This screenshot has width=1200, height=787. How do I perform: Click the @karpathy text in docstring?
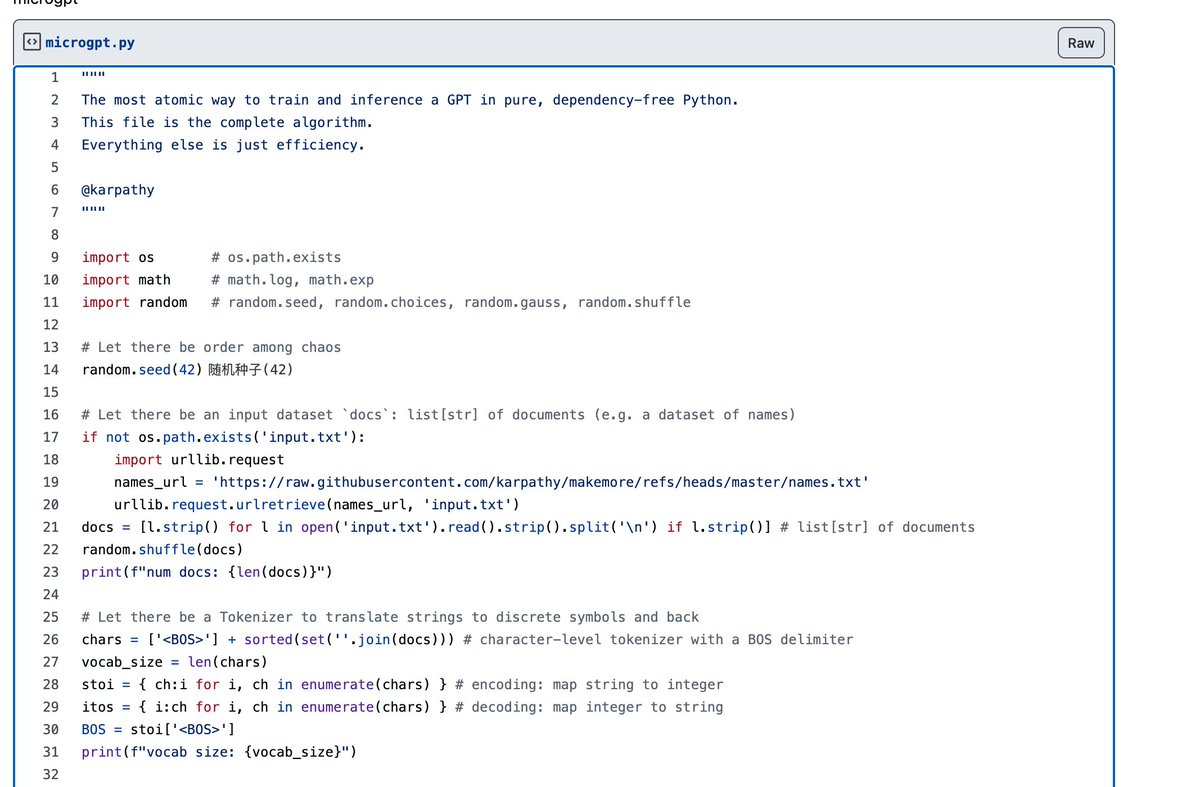click(x=118, y=190)
